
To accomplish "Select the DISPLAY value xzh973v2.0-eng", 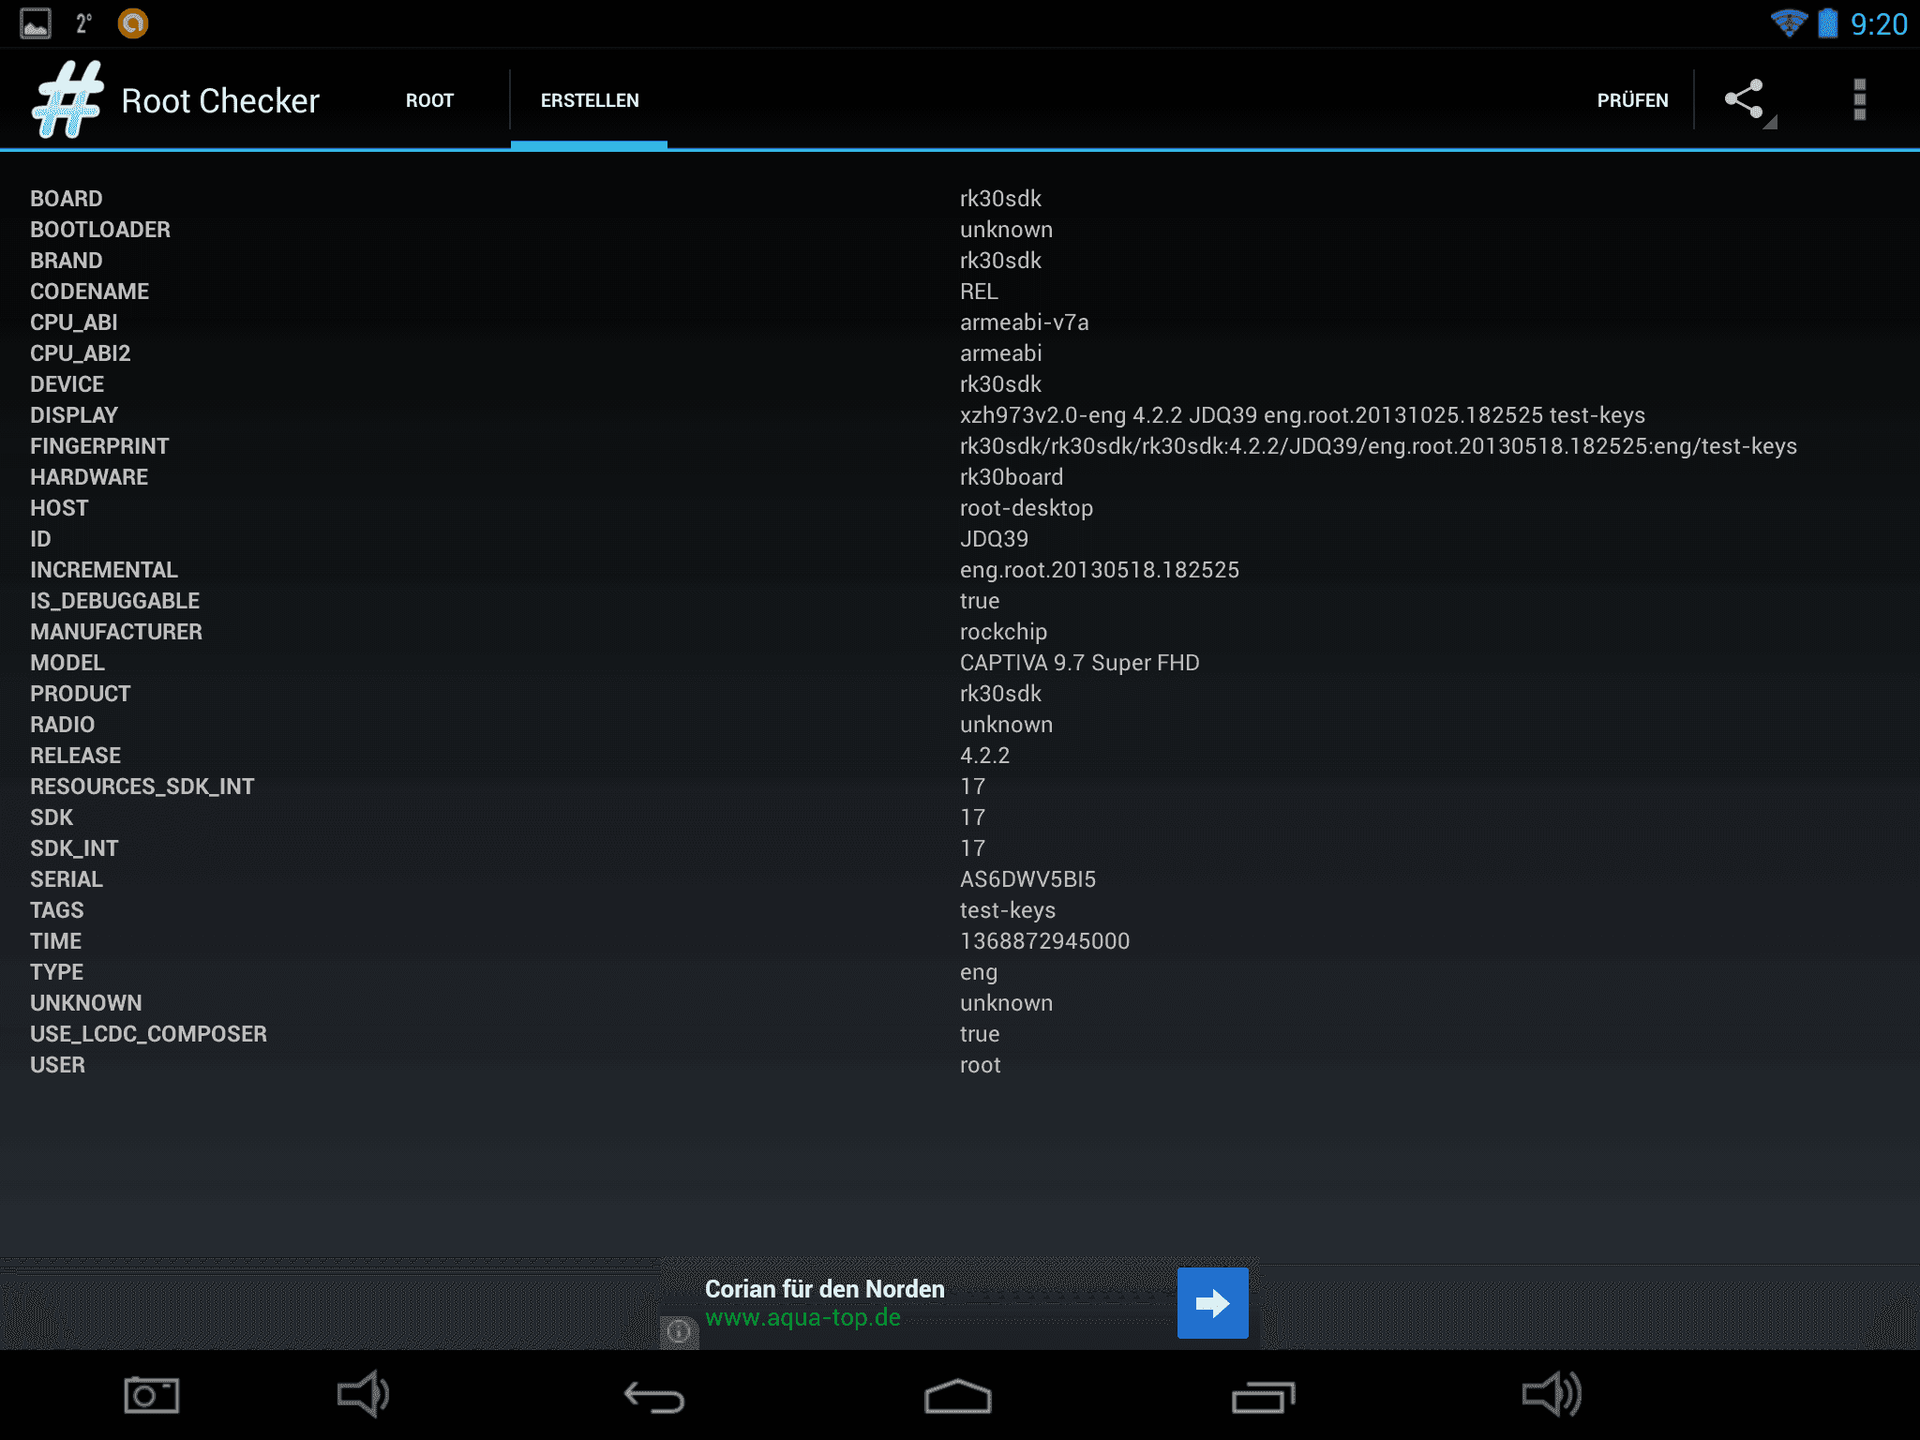I will point(1302,416).
